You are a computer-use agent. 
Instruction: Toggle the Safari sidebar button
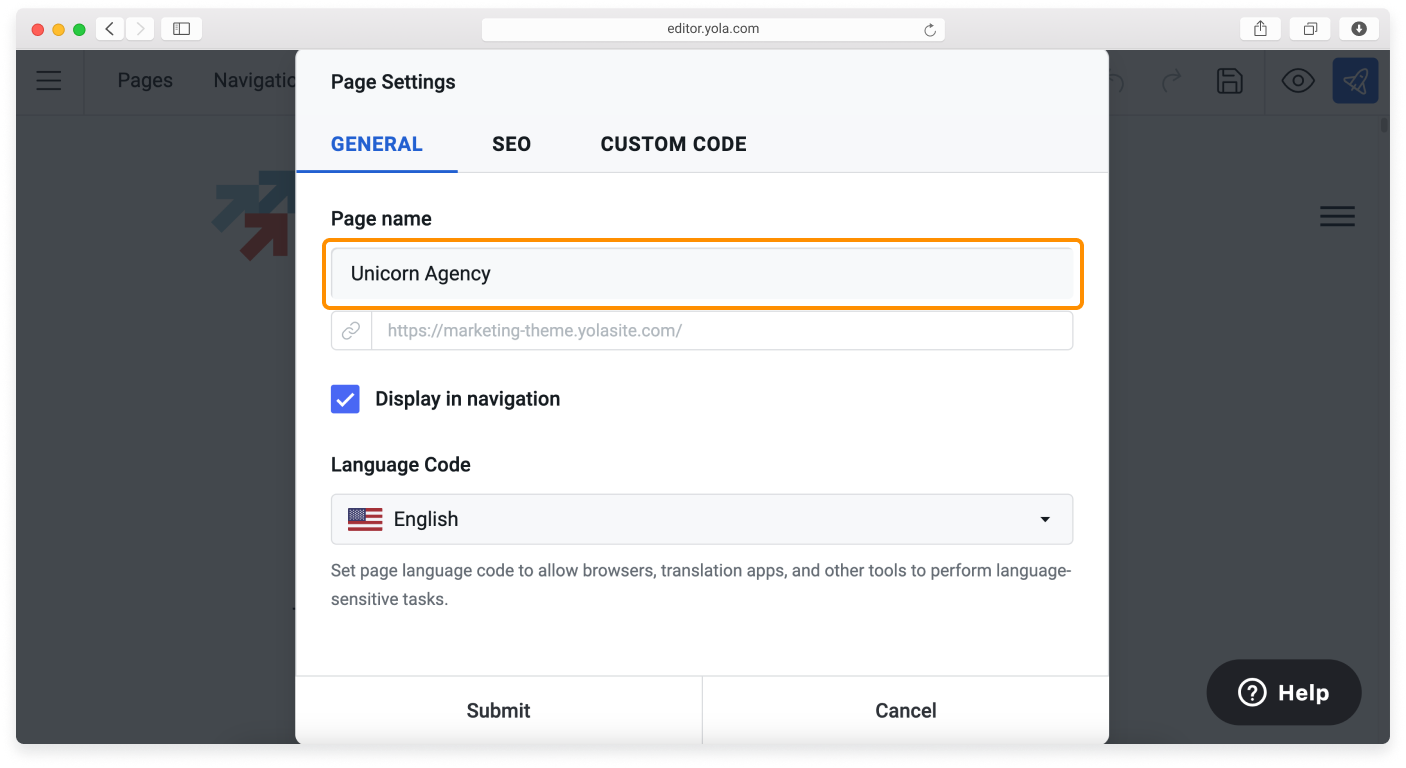[181, 29]
